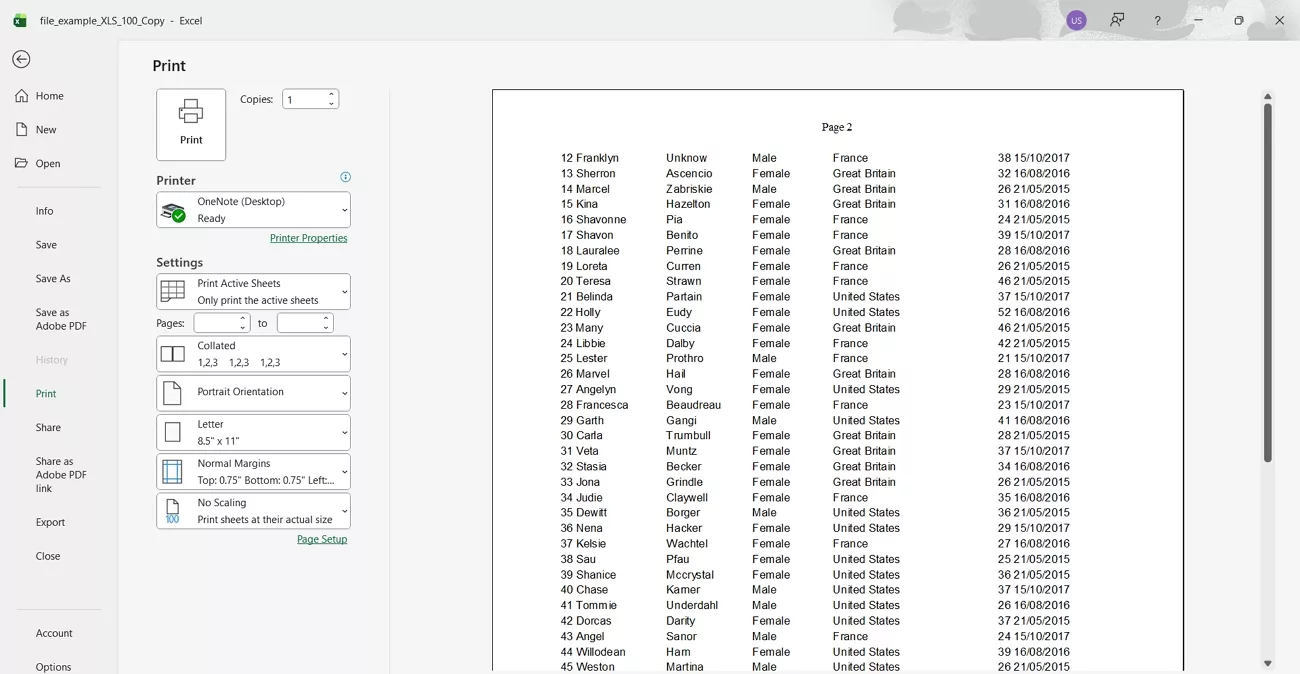Click the US user account avatar

click(x=1076, y=20)
